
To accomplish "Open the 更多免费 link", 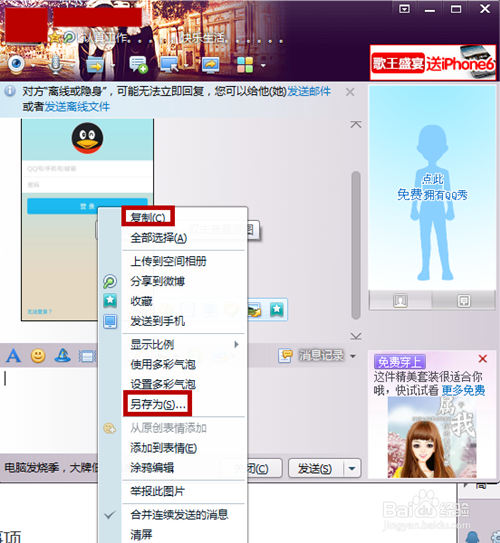I will tap(463, 390).
